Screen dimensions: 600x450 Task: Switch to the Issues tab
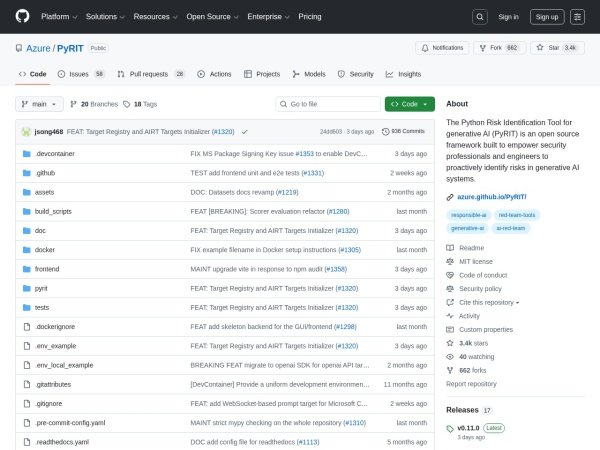(x=81, y=74)
